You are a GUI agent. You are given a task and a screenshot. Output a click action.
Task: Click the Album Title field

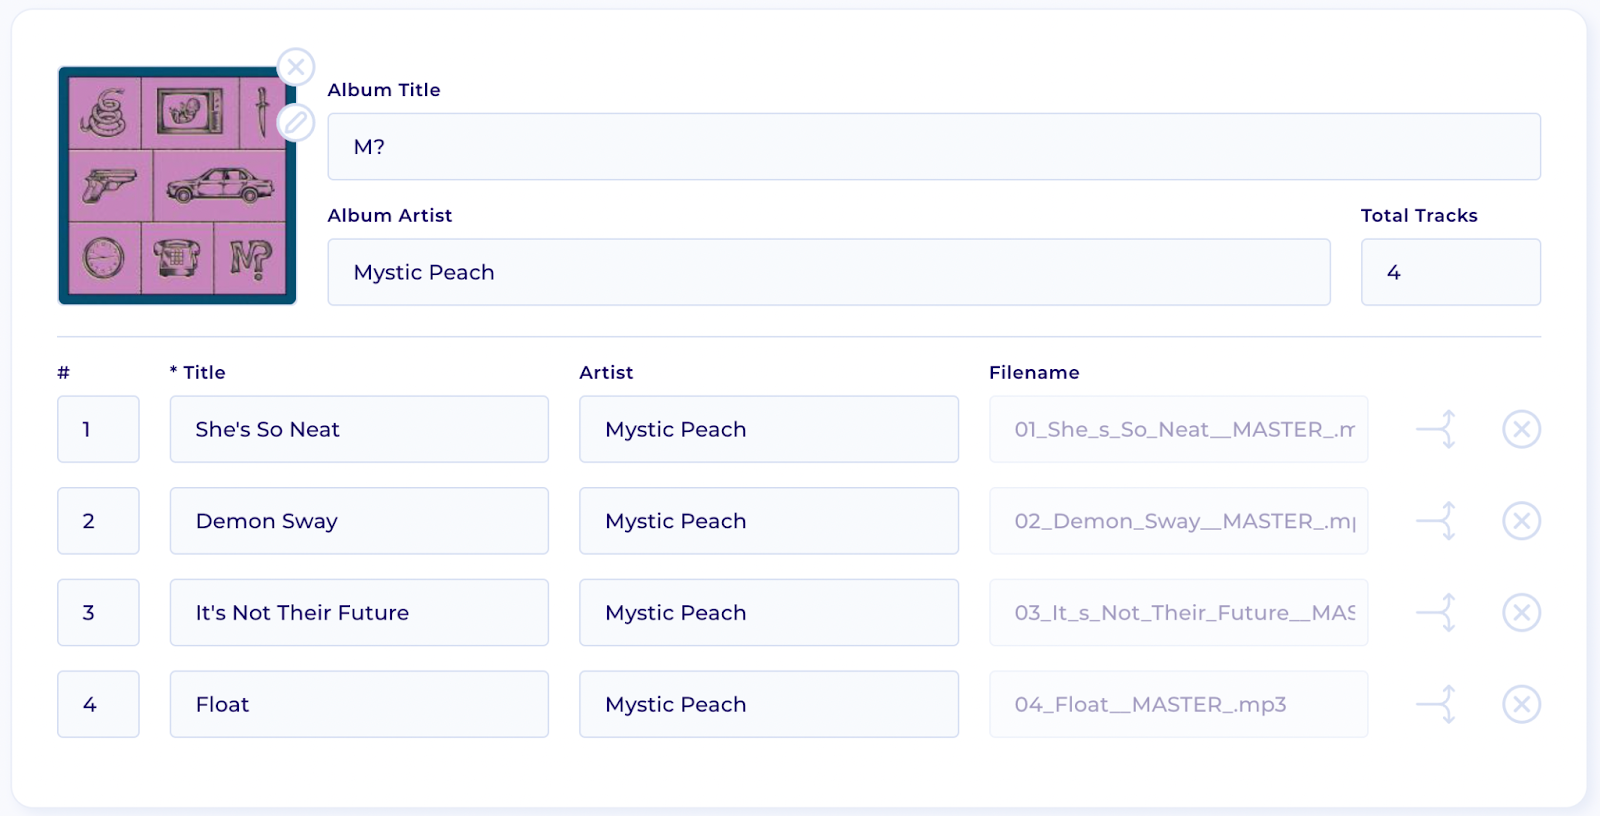click(x=933, y=147)
